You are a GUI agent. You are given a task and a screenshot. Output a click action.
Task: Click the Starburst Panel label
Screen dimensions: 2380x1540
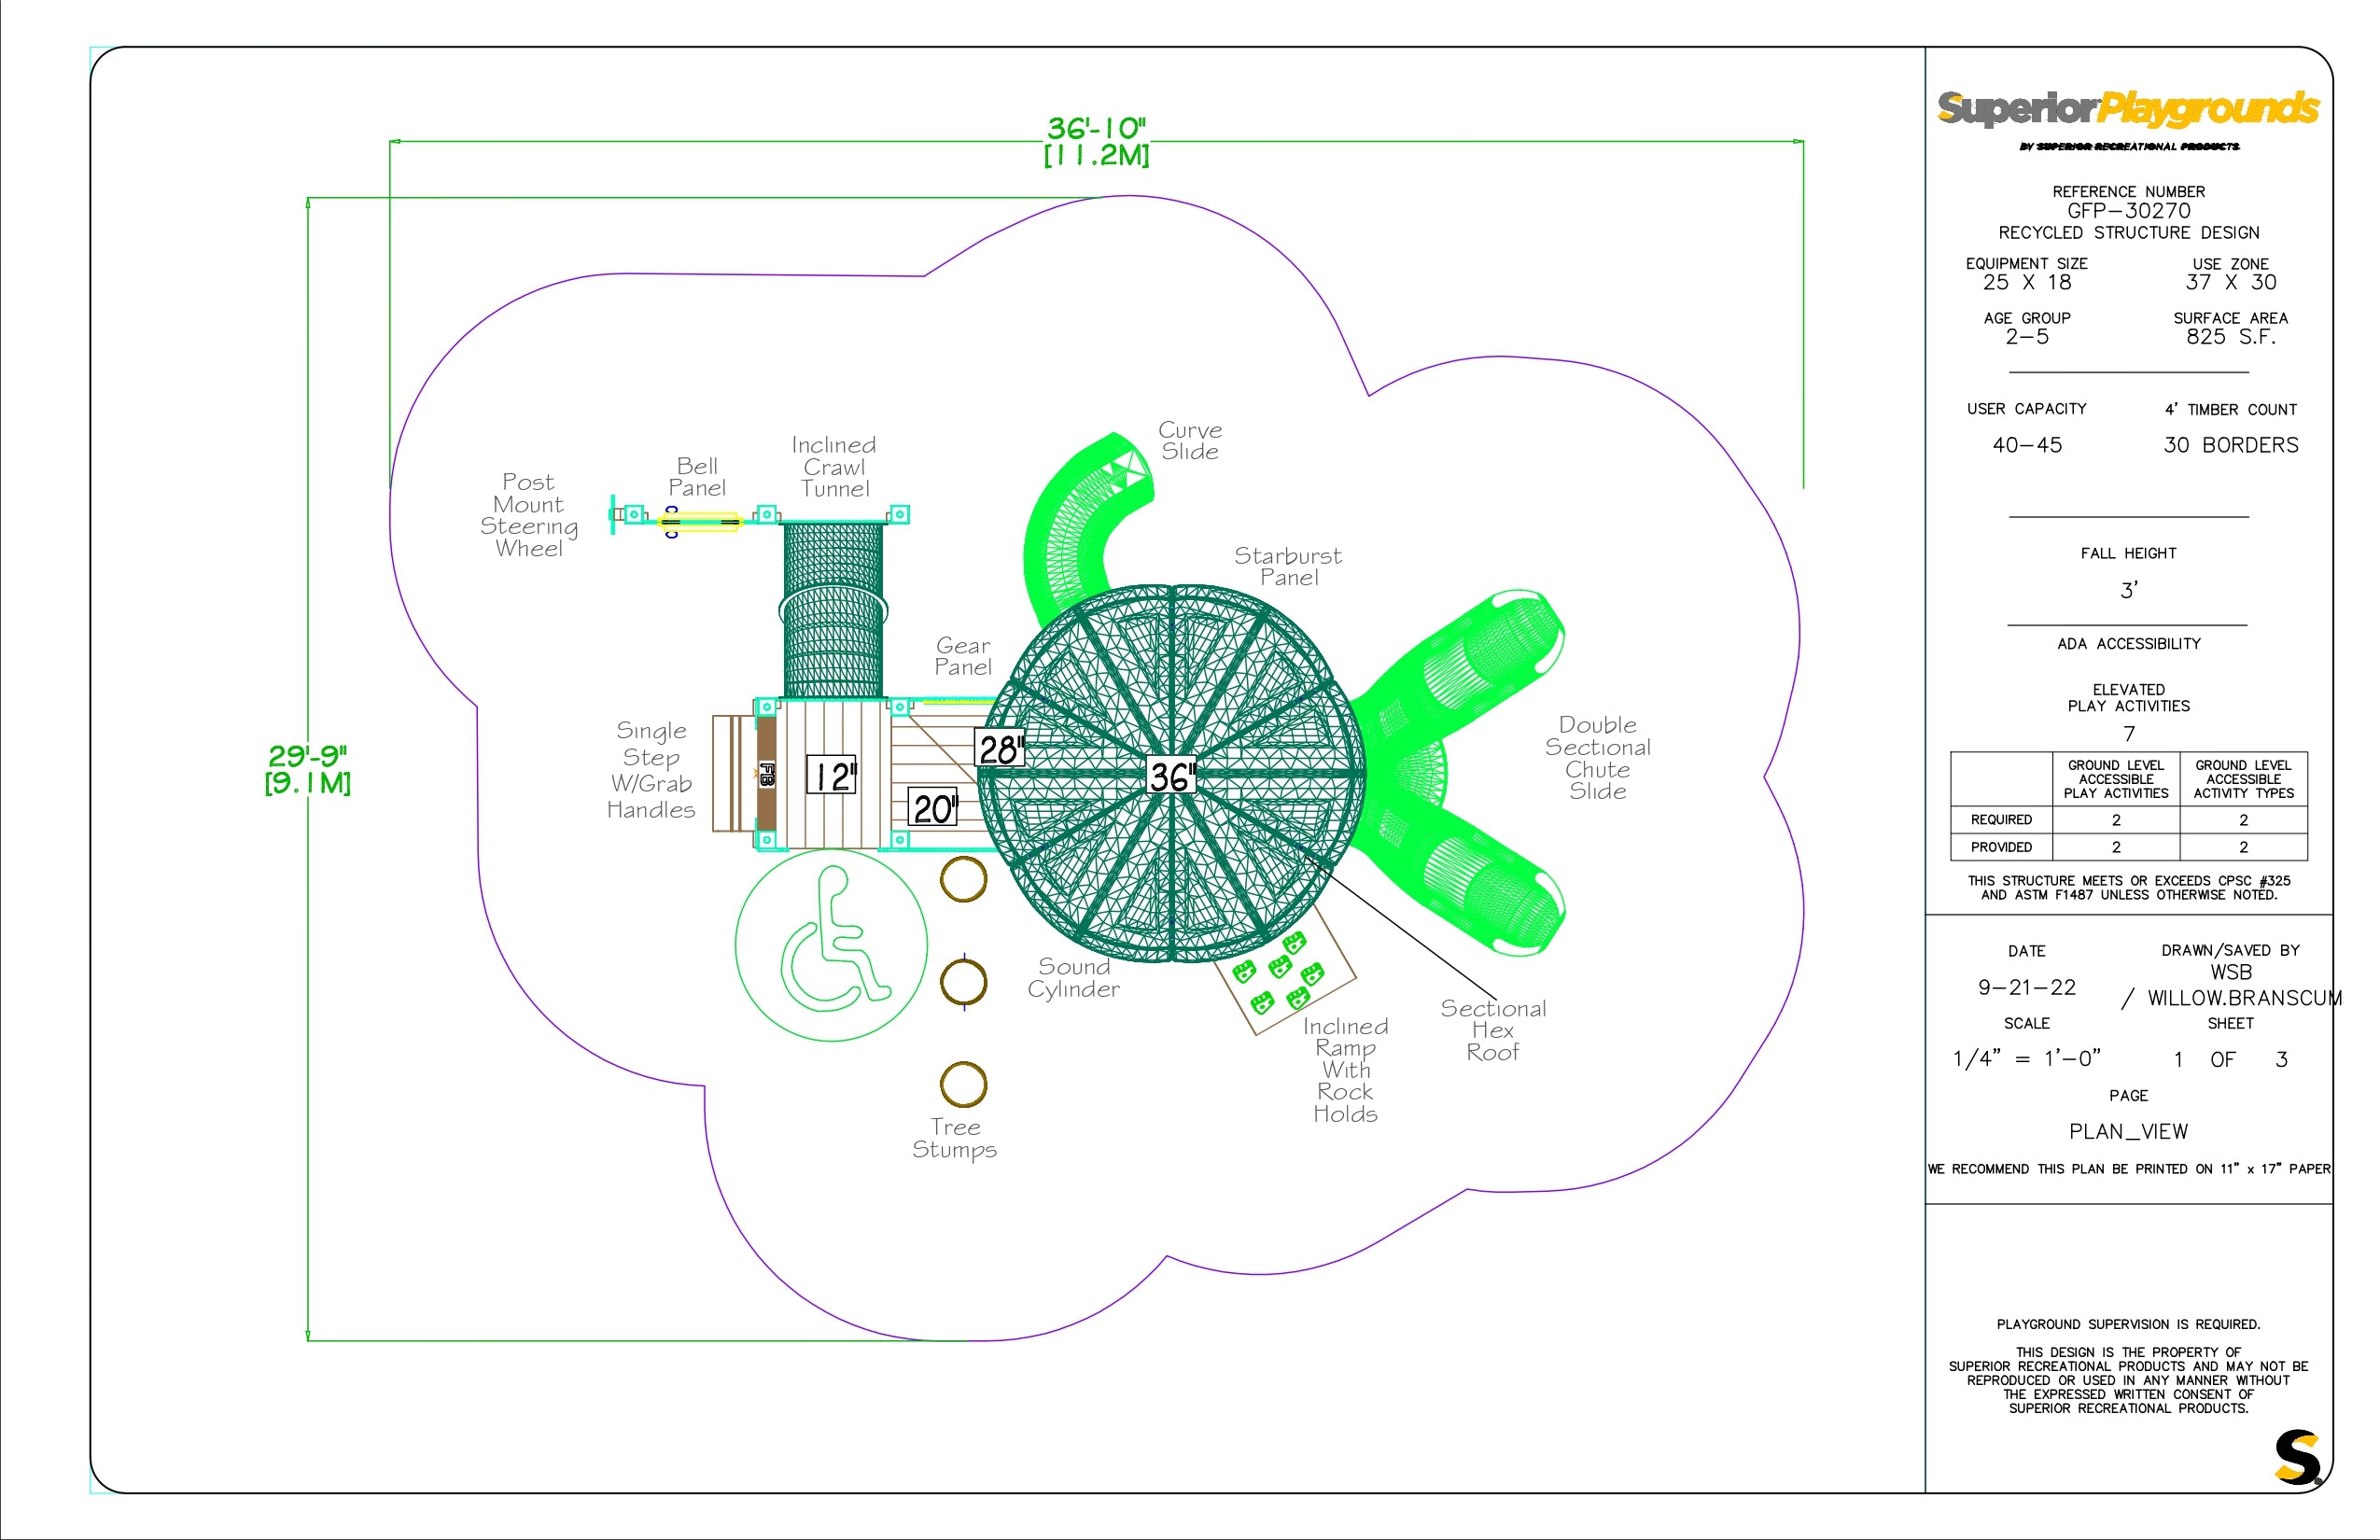point(1288,566)
